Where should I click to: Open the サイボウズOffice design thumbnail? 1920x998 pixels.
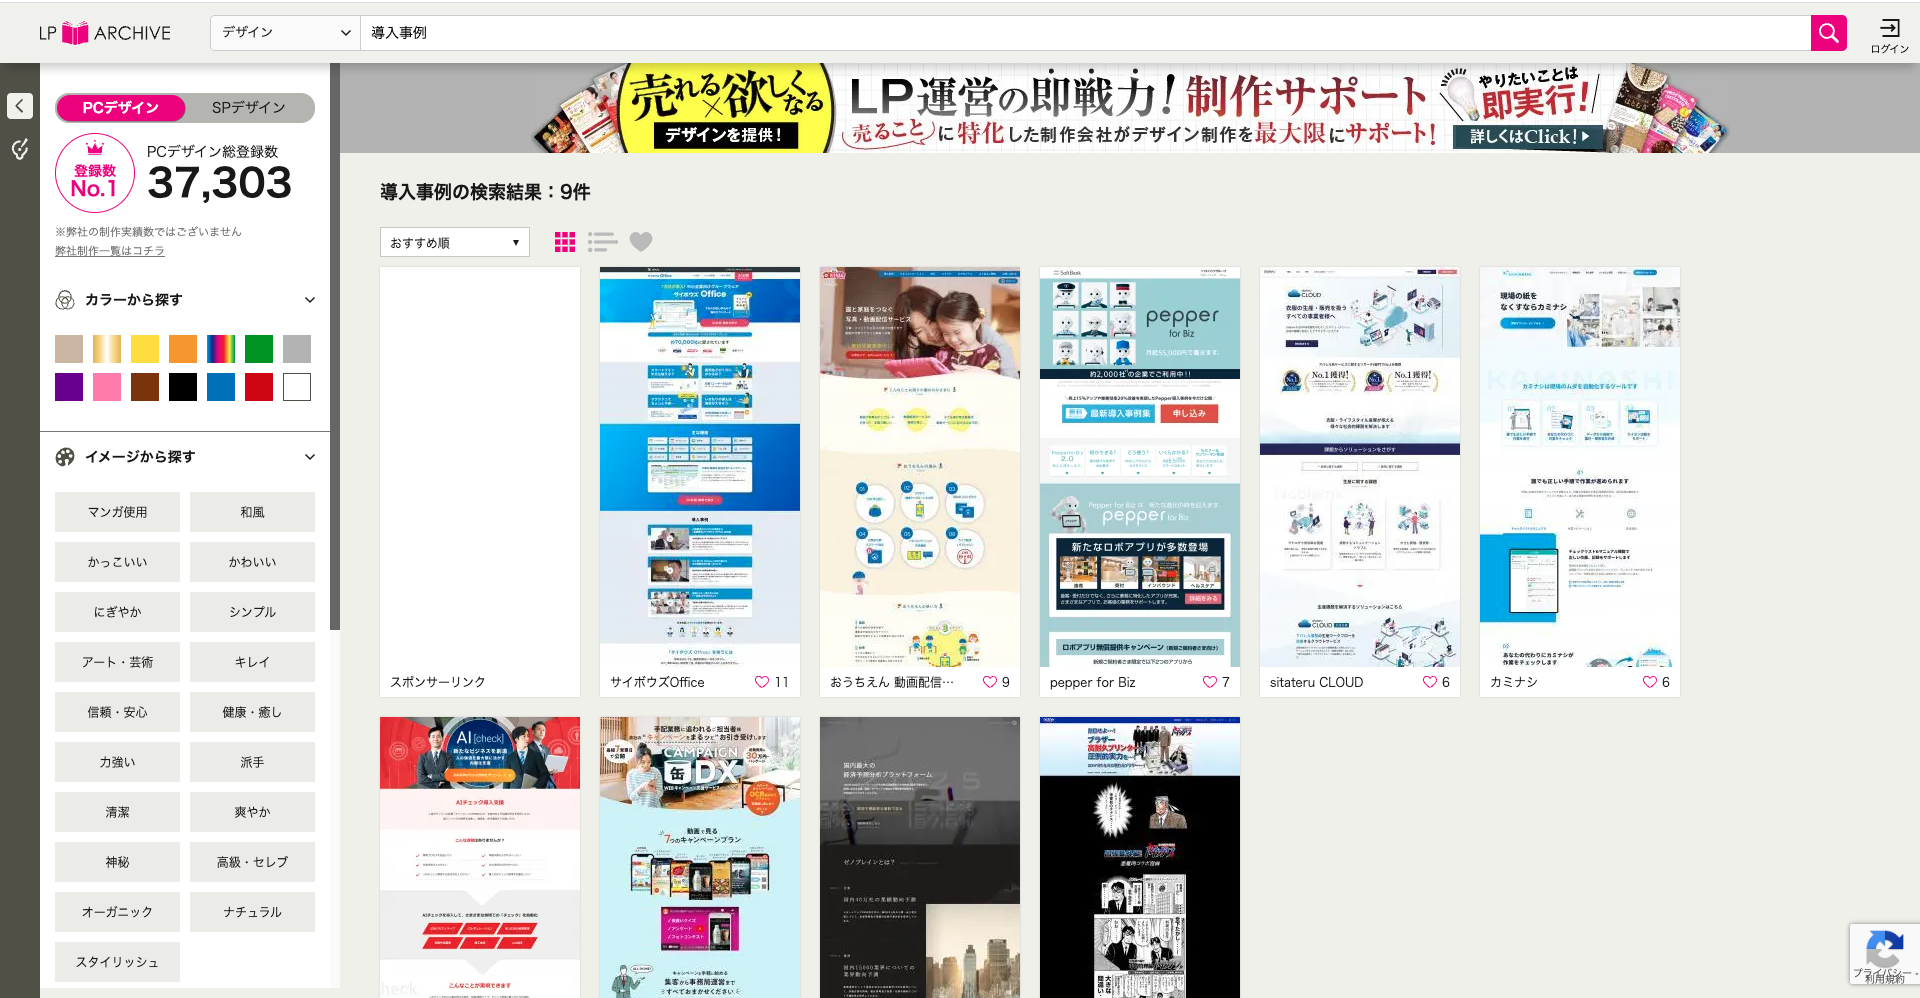tap(700, 467)
